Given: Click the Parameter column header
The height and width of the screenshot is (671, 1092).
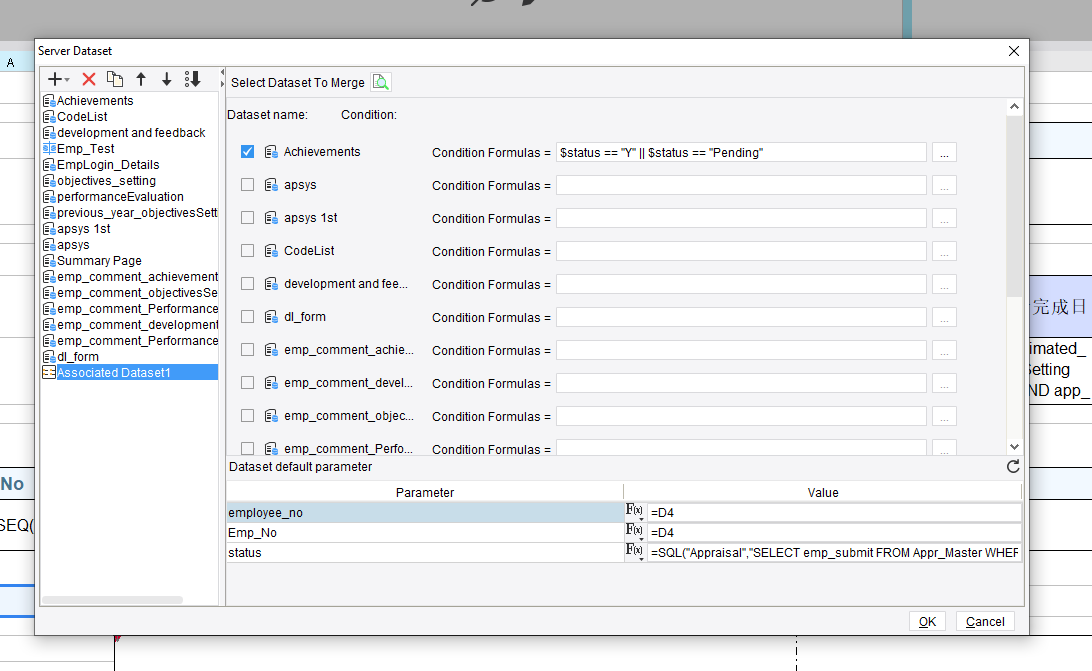Looking at the screenshot, I should [425, 493].
